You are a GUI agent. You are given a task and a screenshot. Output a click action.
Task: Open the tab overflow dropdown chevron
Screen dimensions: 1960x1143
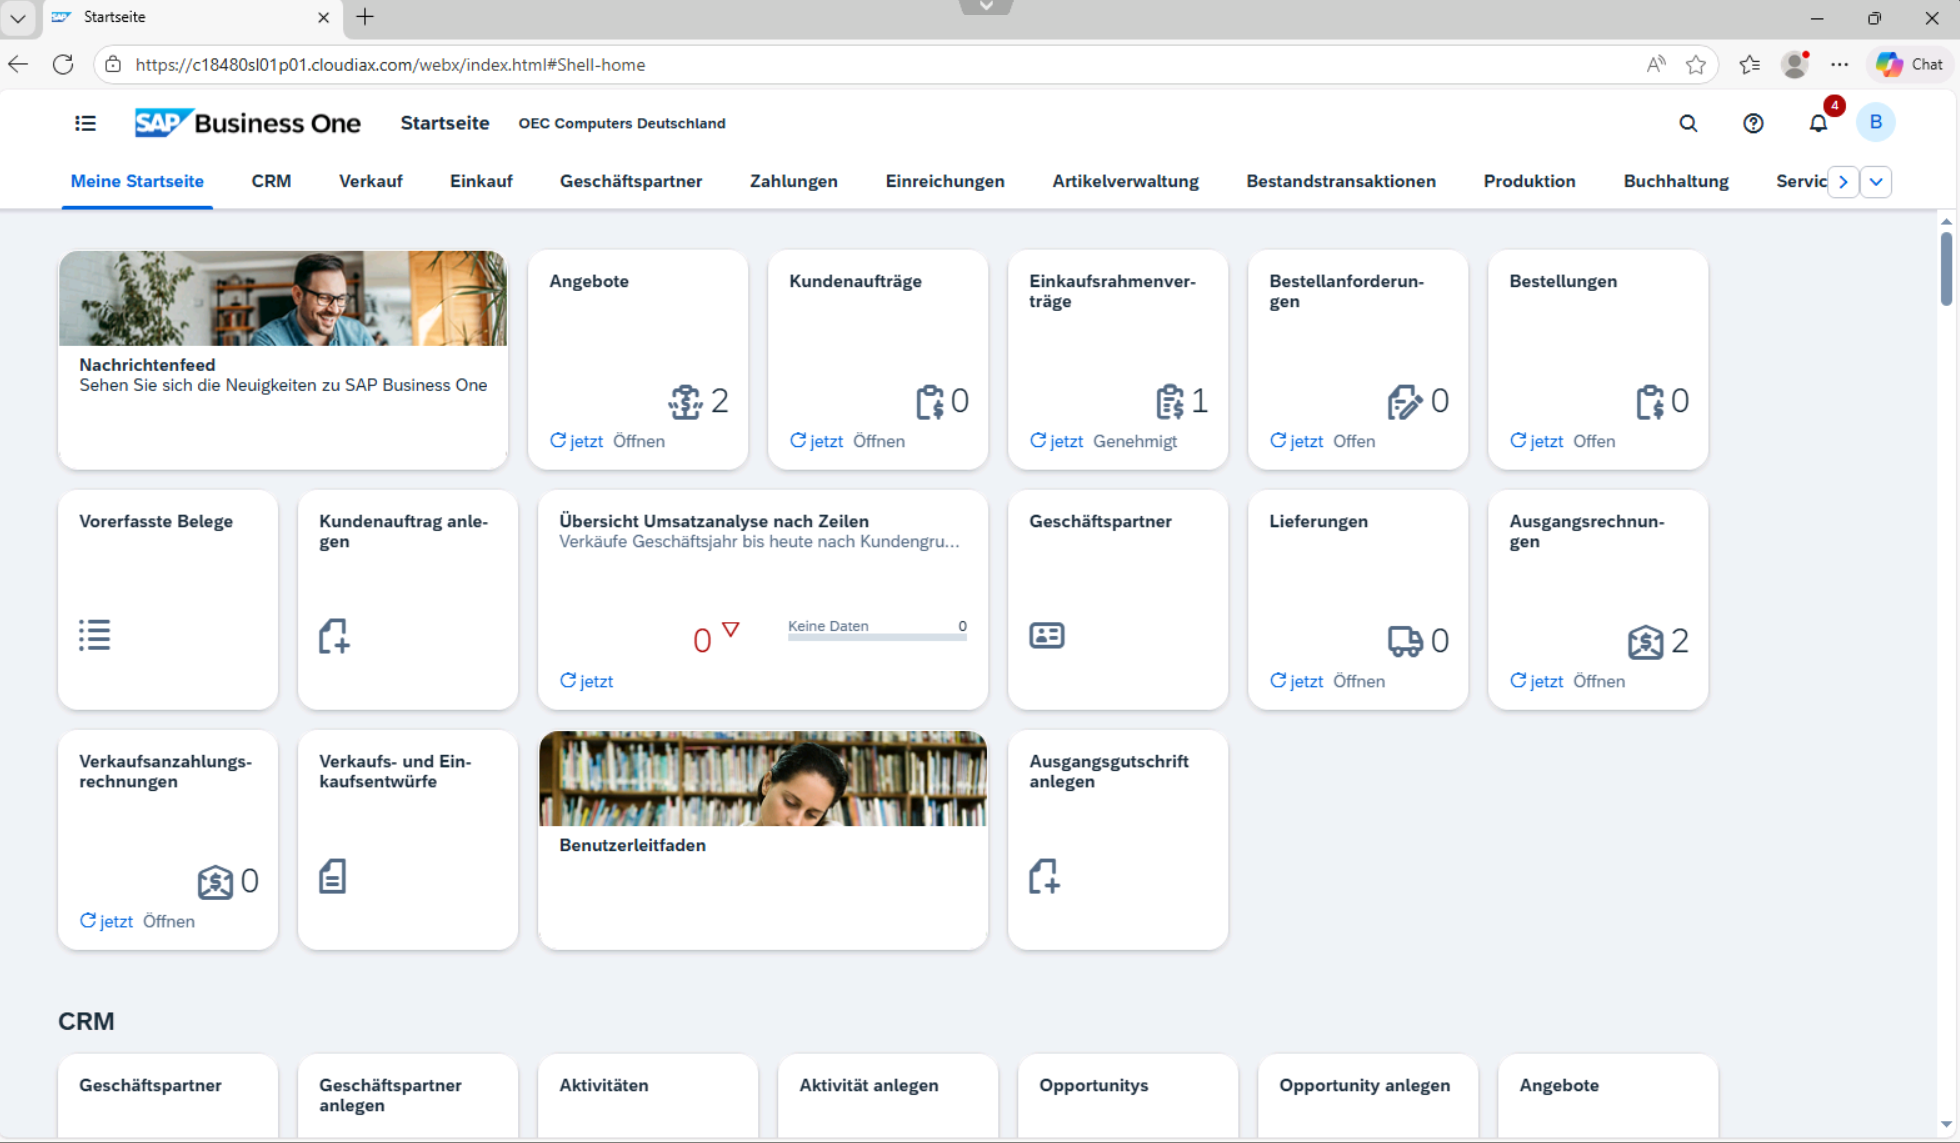click(x=1876, y=181)
